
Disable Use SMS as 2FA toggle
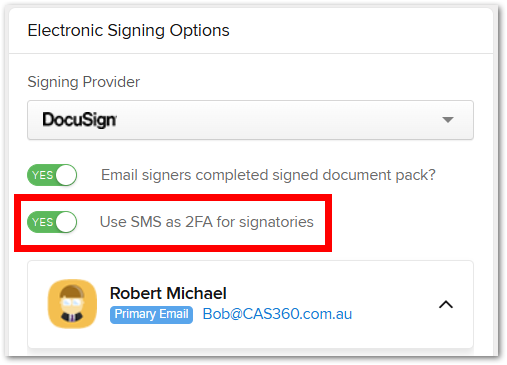point(52,222)
